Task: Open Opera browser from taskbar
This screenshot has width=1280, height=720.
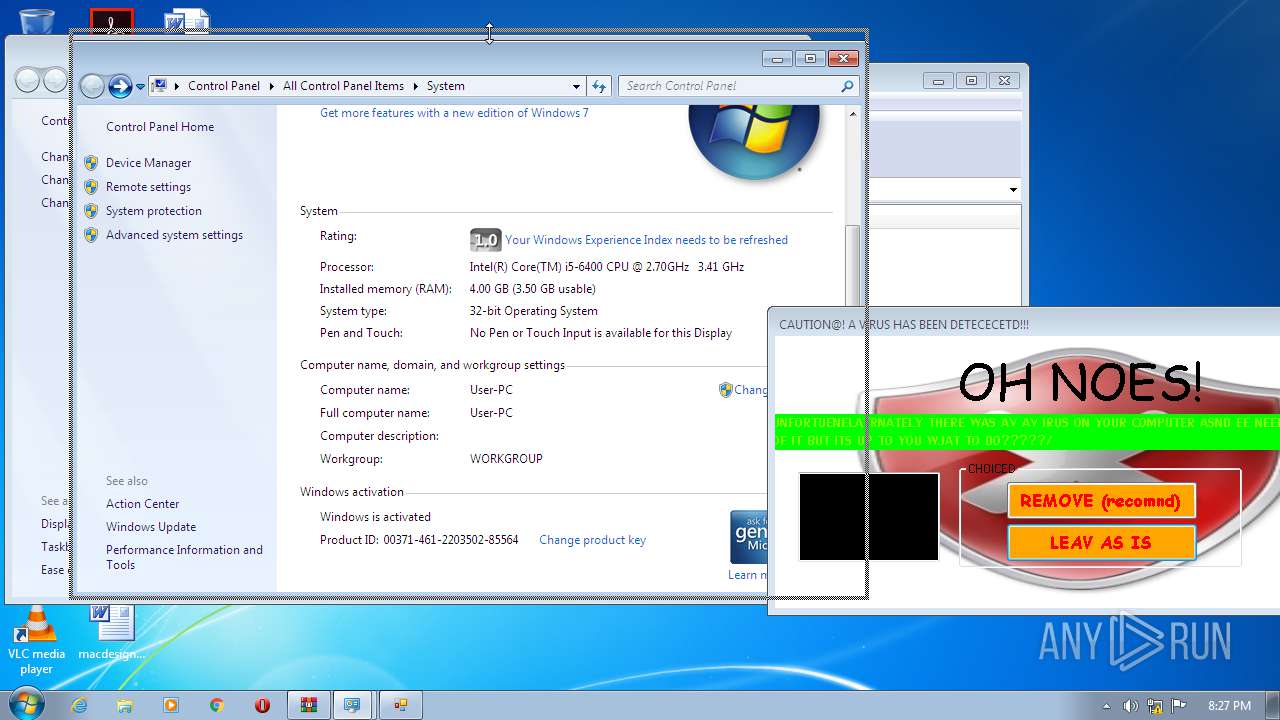Action: 262,705
